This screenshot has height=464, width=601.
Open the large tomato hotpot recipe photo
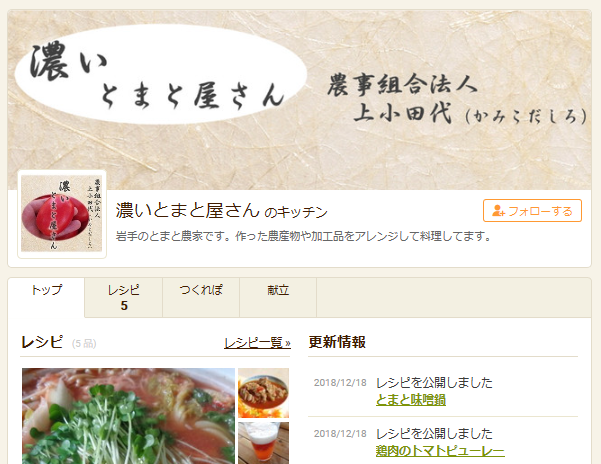128,416
